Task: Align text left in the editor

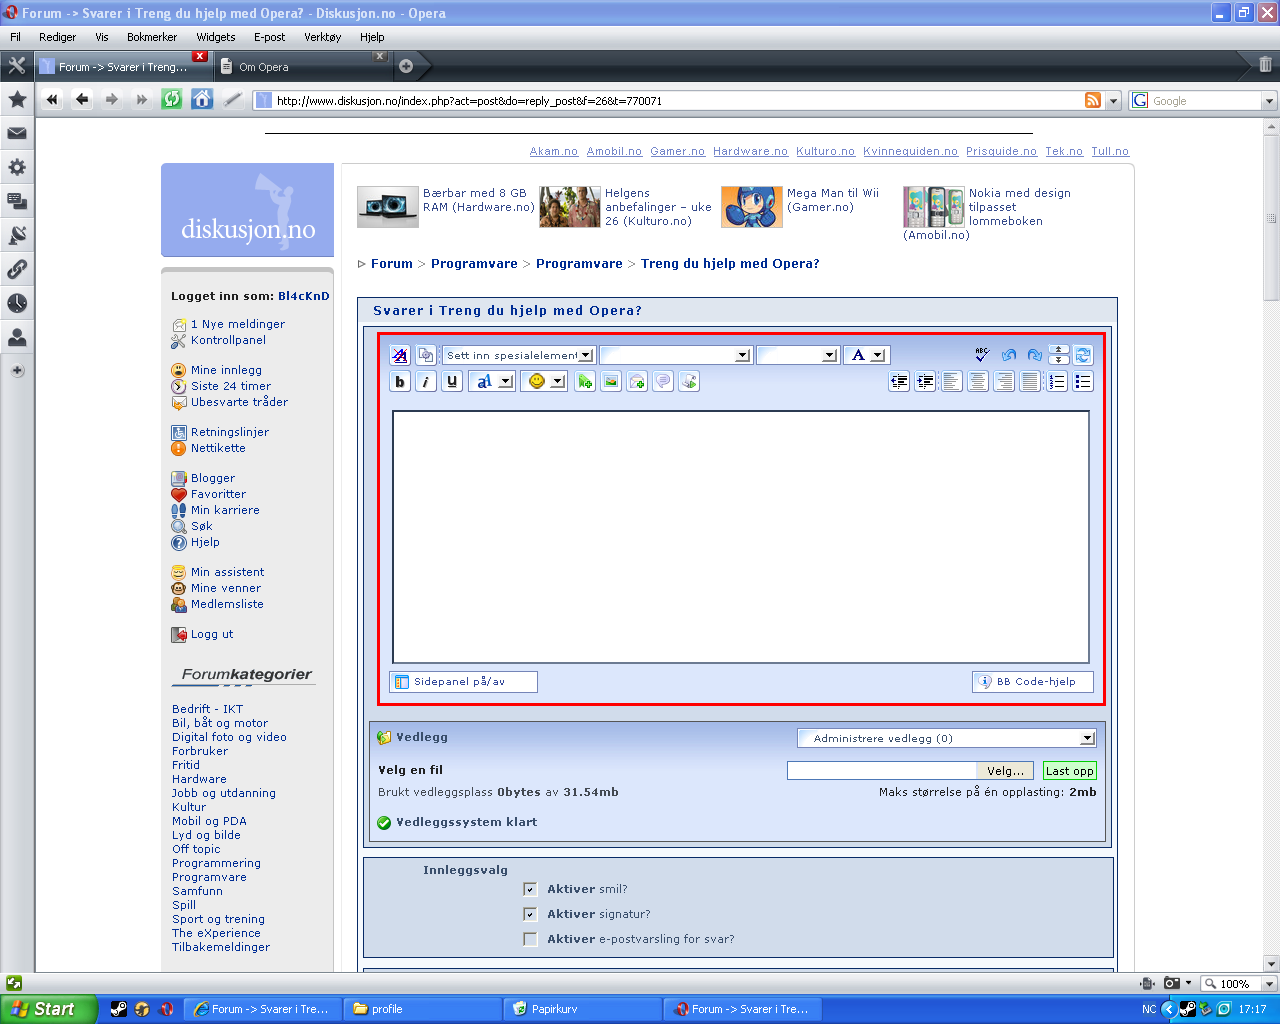Action: coord(952,381)
